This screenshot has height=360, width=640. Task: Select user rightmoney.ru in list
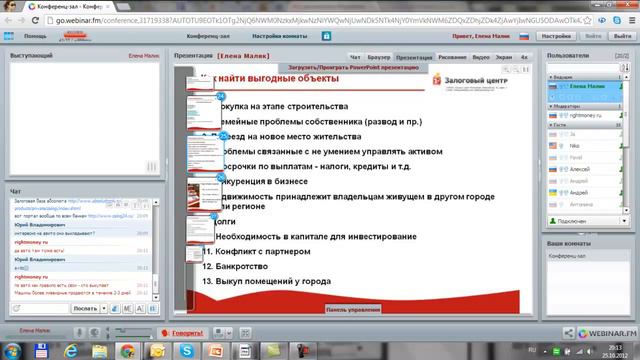click(584, 116)
